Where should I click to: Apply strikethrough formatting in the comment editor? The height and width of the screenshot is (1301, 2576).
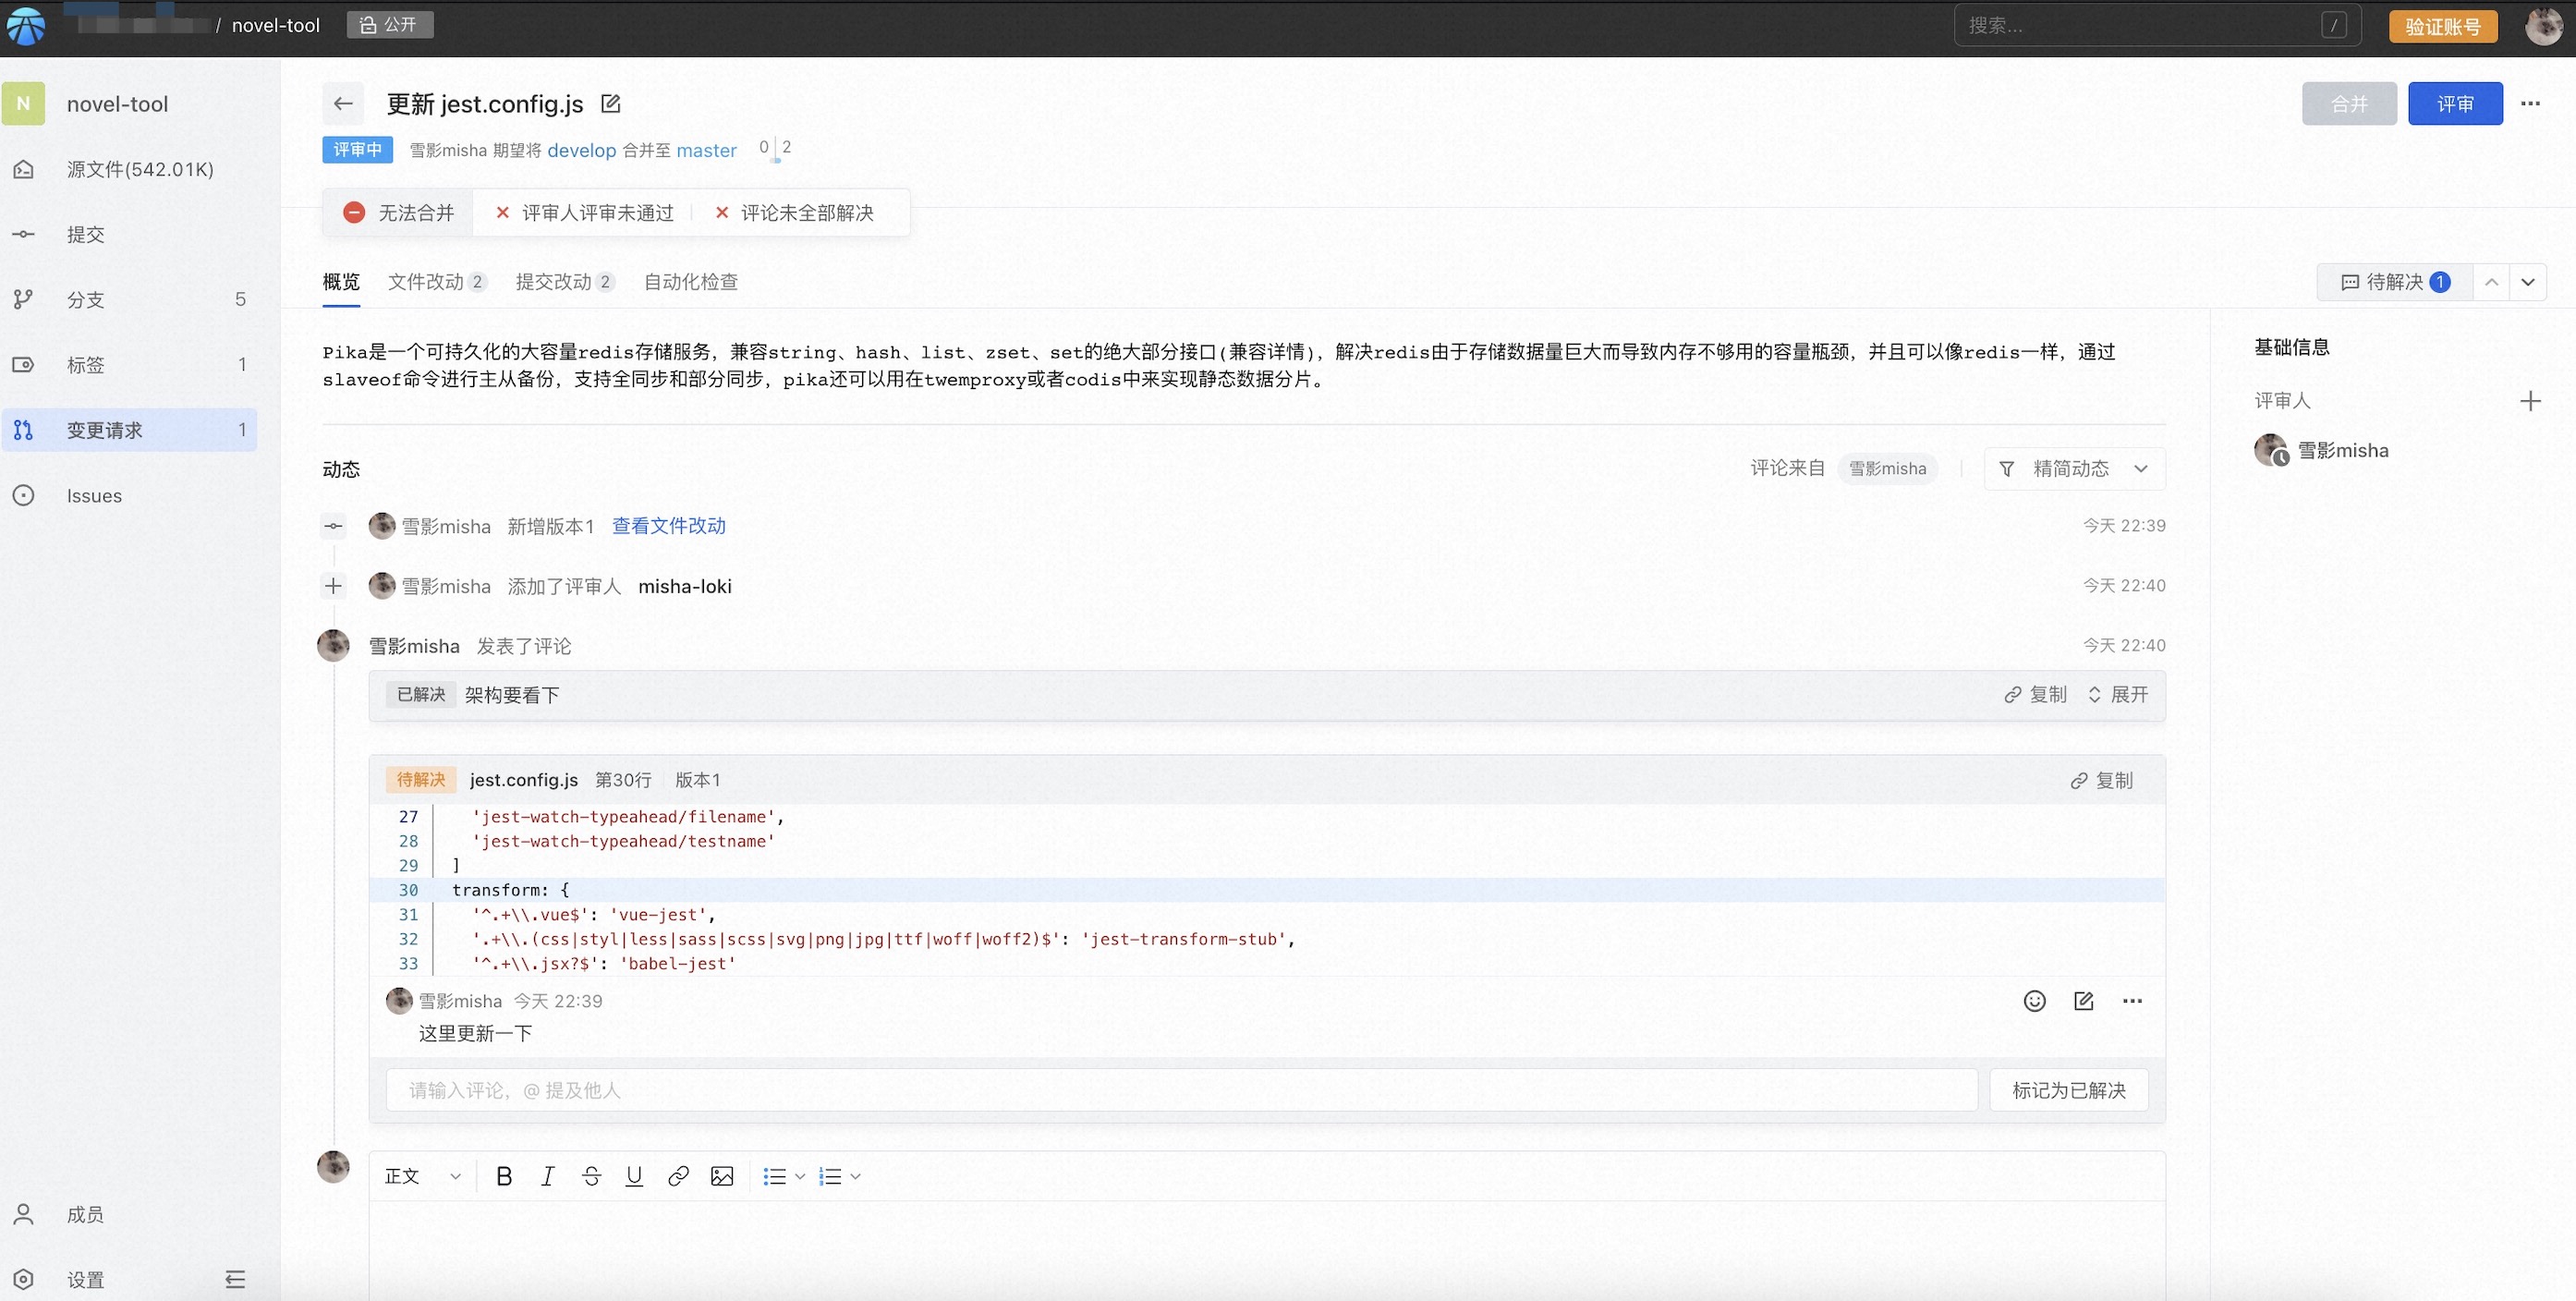(x=591, y=1176)
